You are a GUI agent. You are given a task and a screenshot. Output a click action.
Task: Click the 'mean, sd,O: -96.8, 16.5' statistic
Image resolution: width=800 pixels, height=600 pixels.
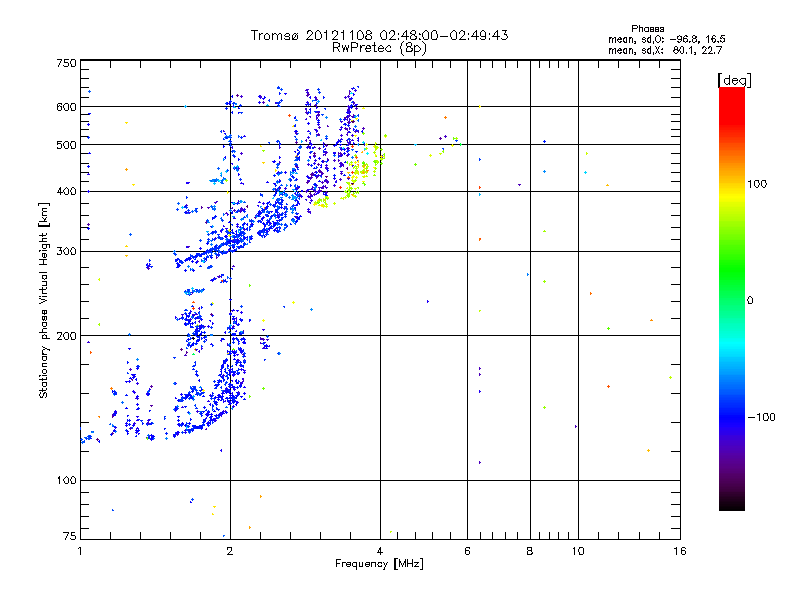coord(666,40)
